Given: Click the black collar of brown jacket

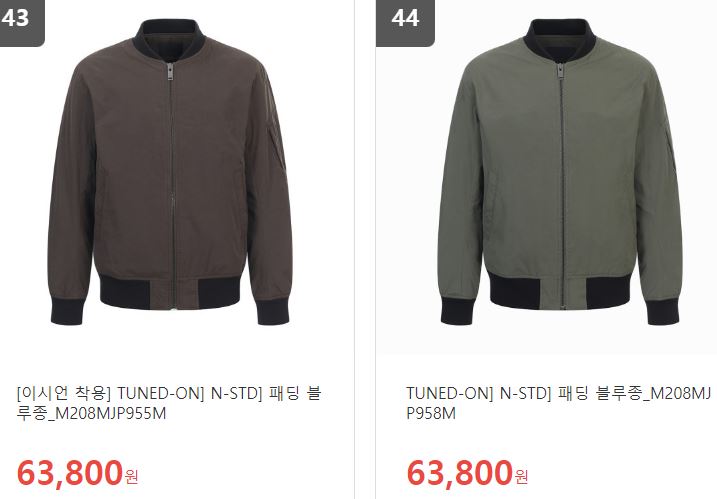Looking at the screenshot, I should coord(170,39).
